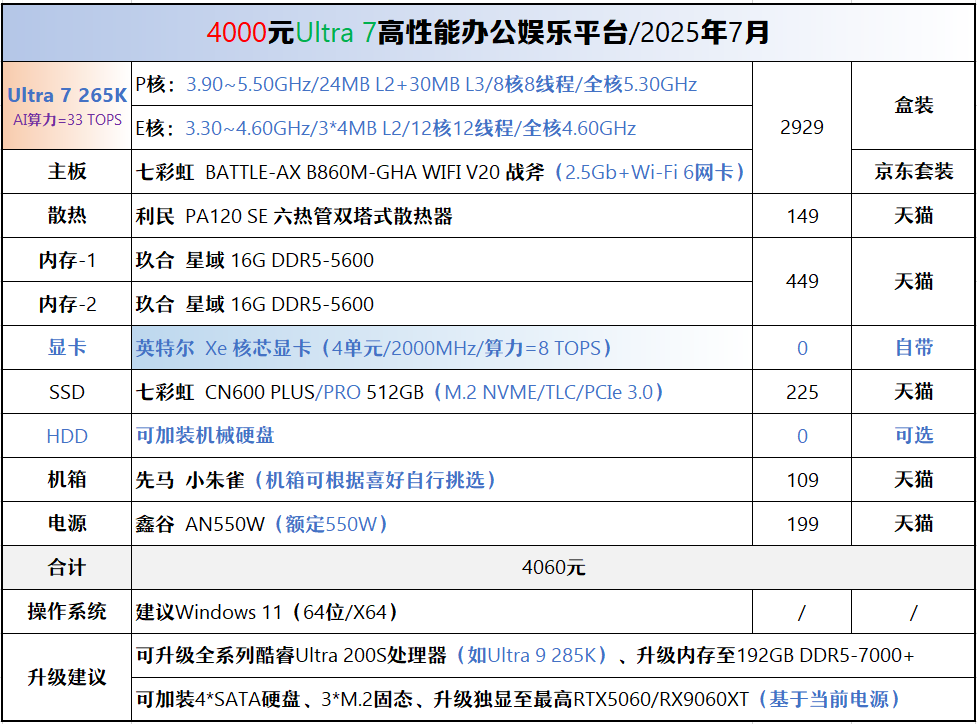Click the "0" price in HDD row
This screenshot has height=724, width=977.
[x=802, y=436]
